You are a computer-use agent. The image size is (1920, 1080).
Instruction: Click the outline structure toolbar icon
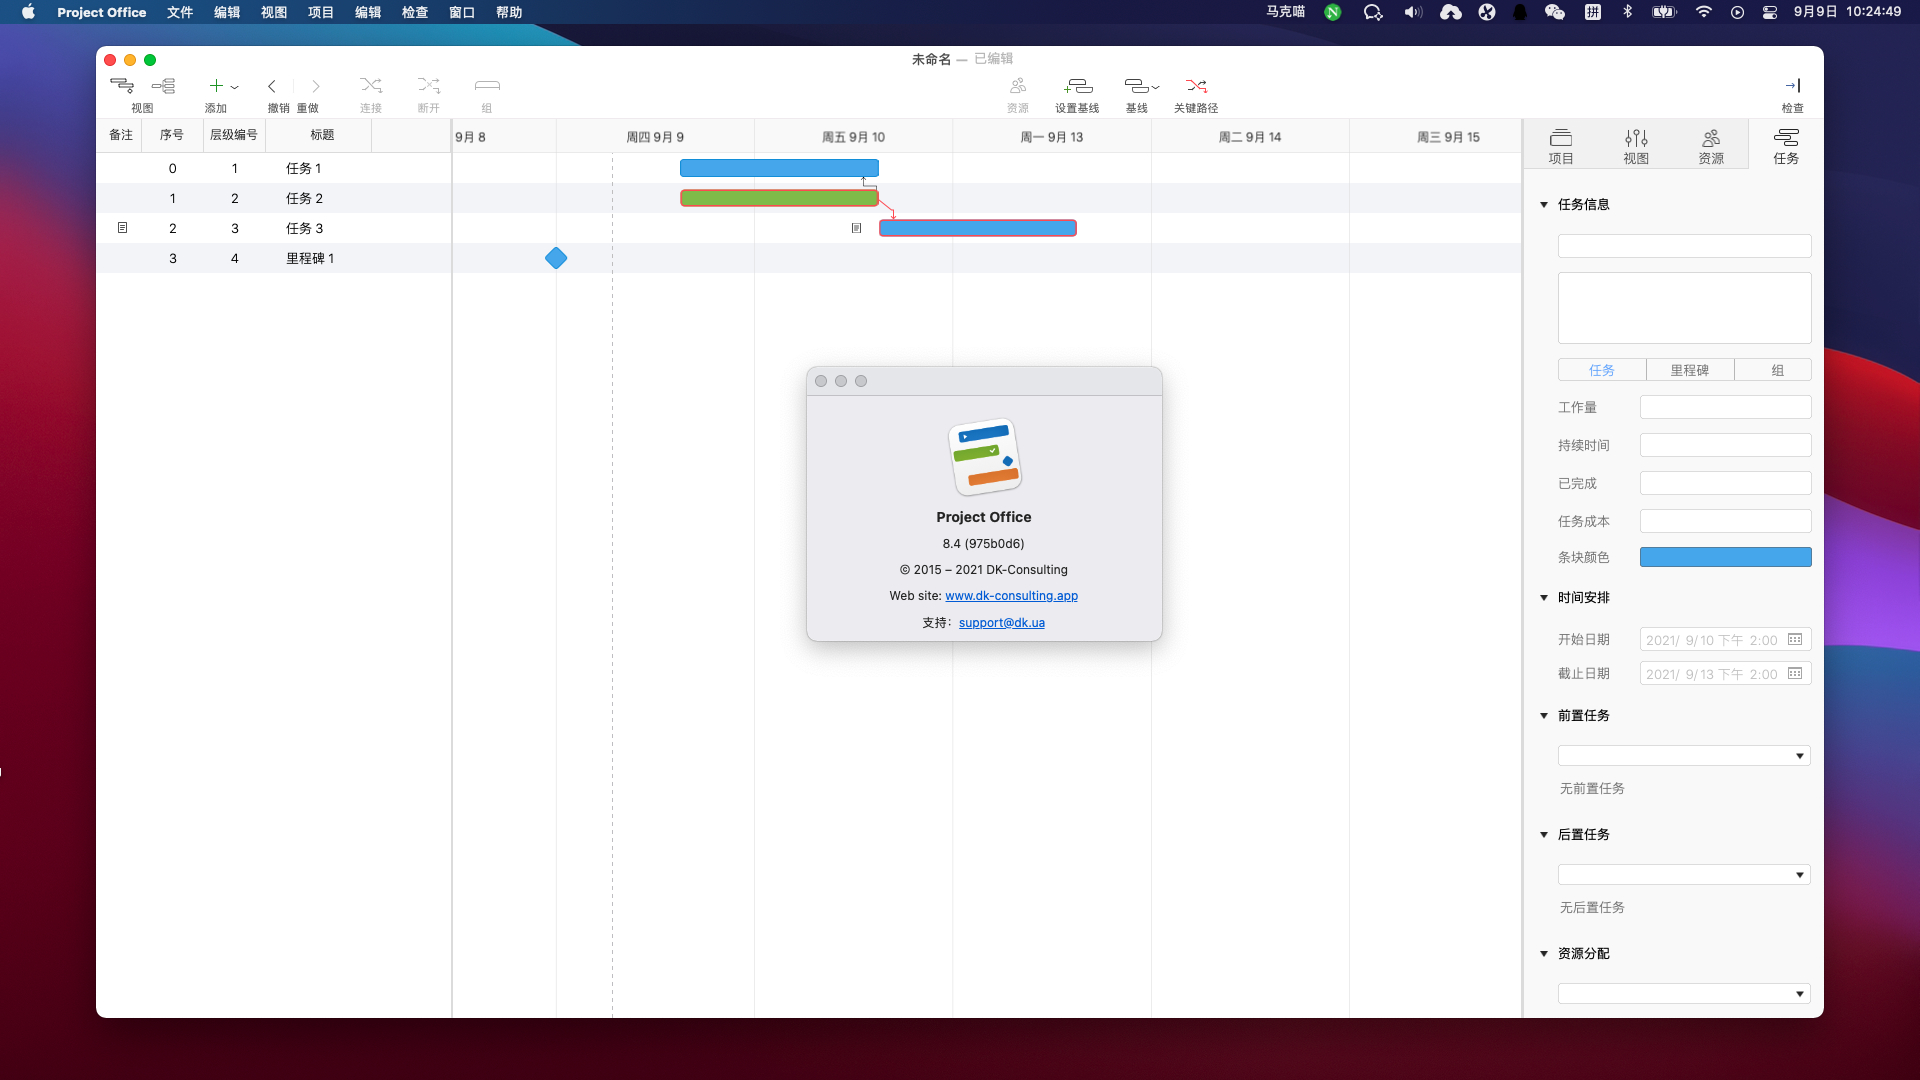(164, 86)
